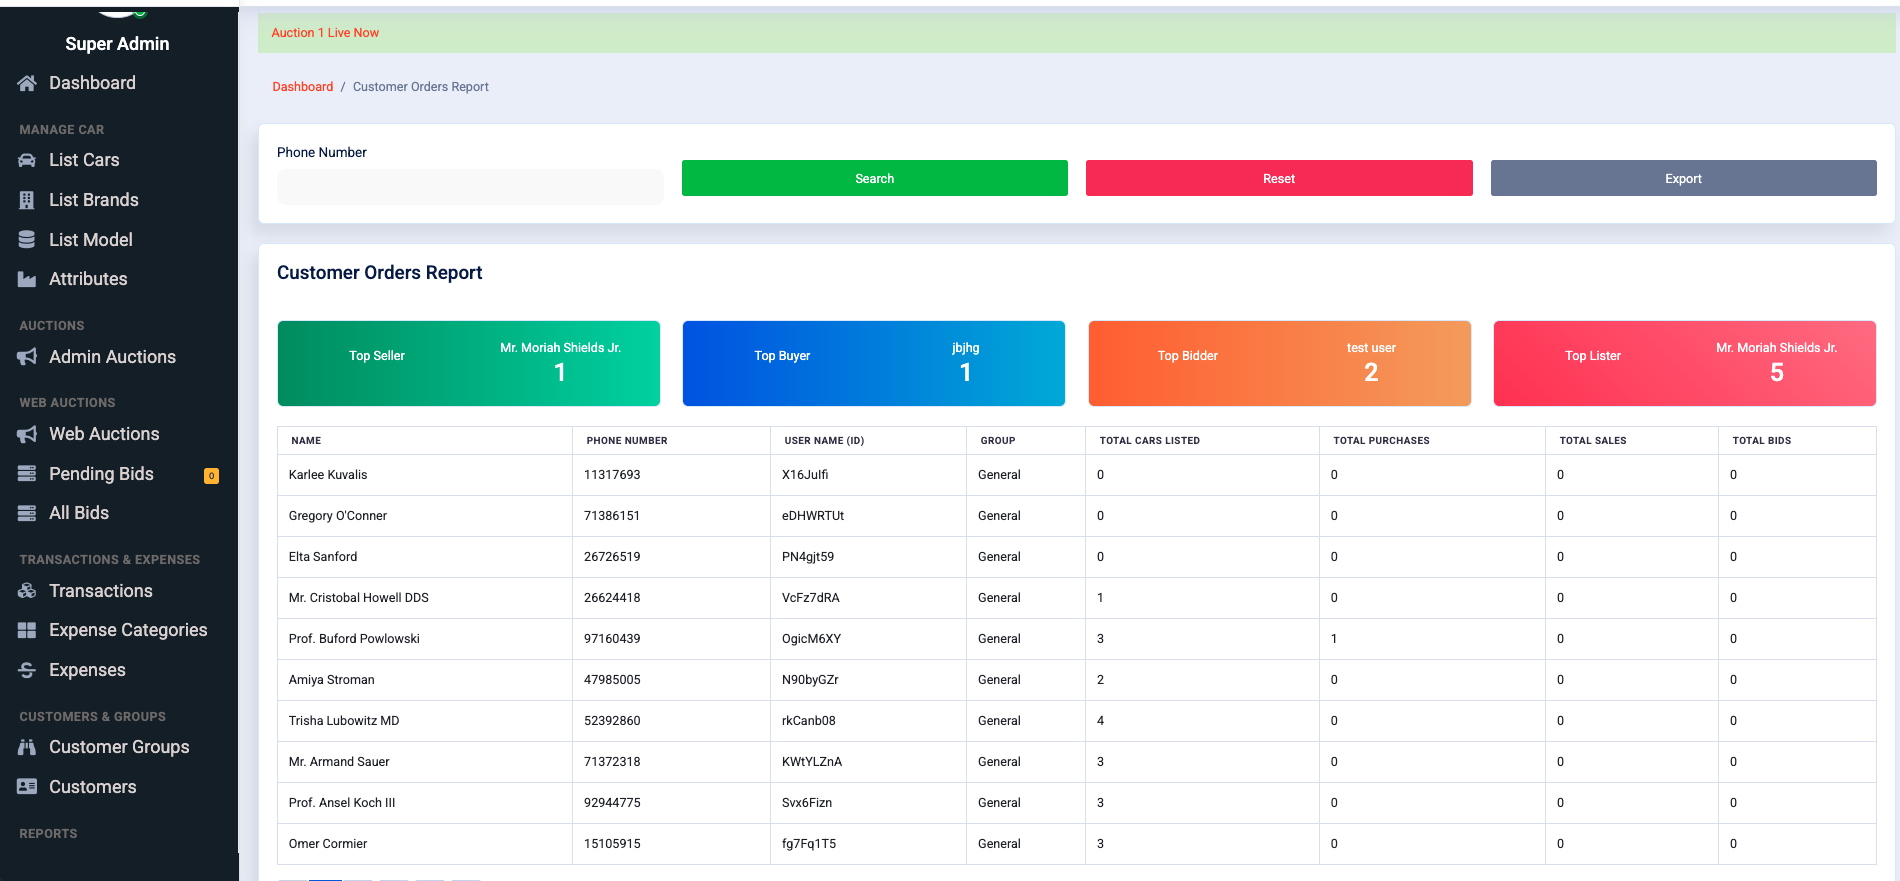
Task: Click the contact card icon beside Customers
Action: [27, 787]
